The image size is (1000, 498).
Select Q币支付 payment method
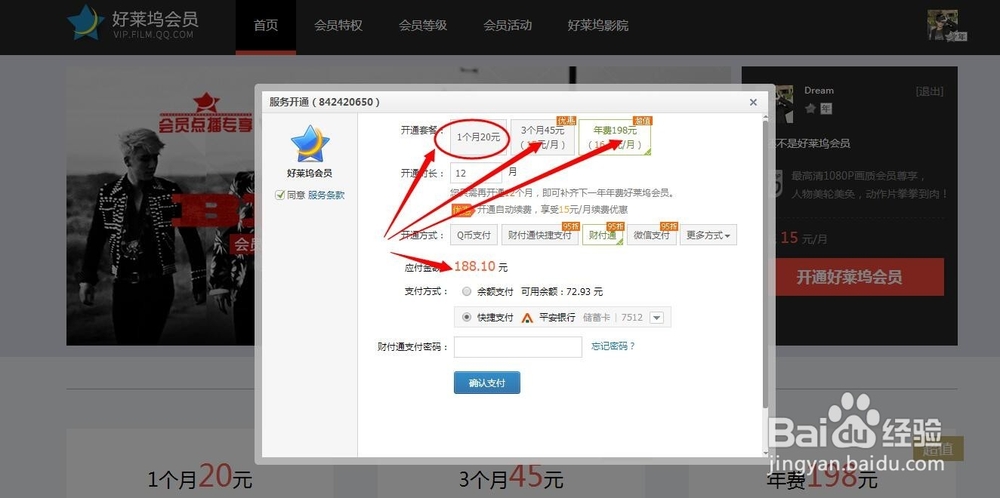pos(473,235)
